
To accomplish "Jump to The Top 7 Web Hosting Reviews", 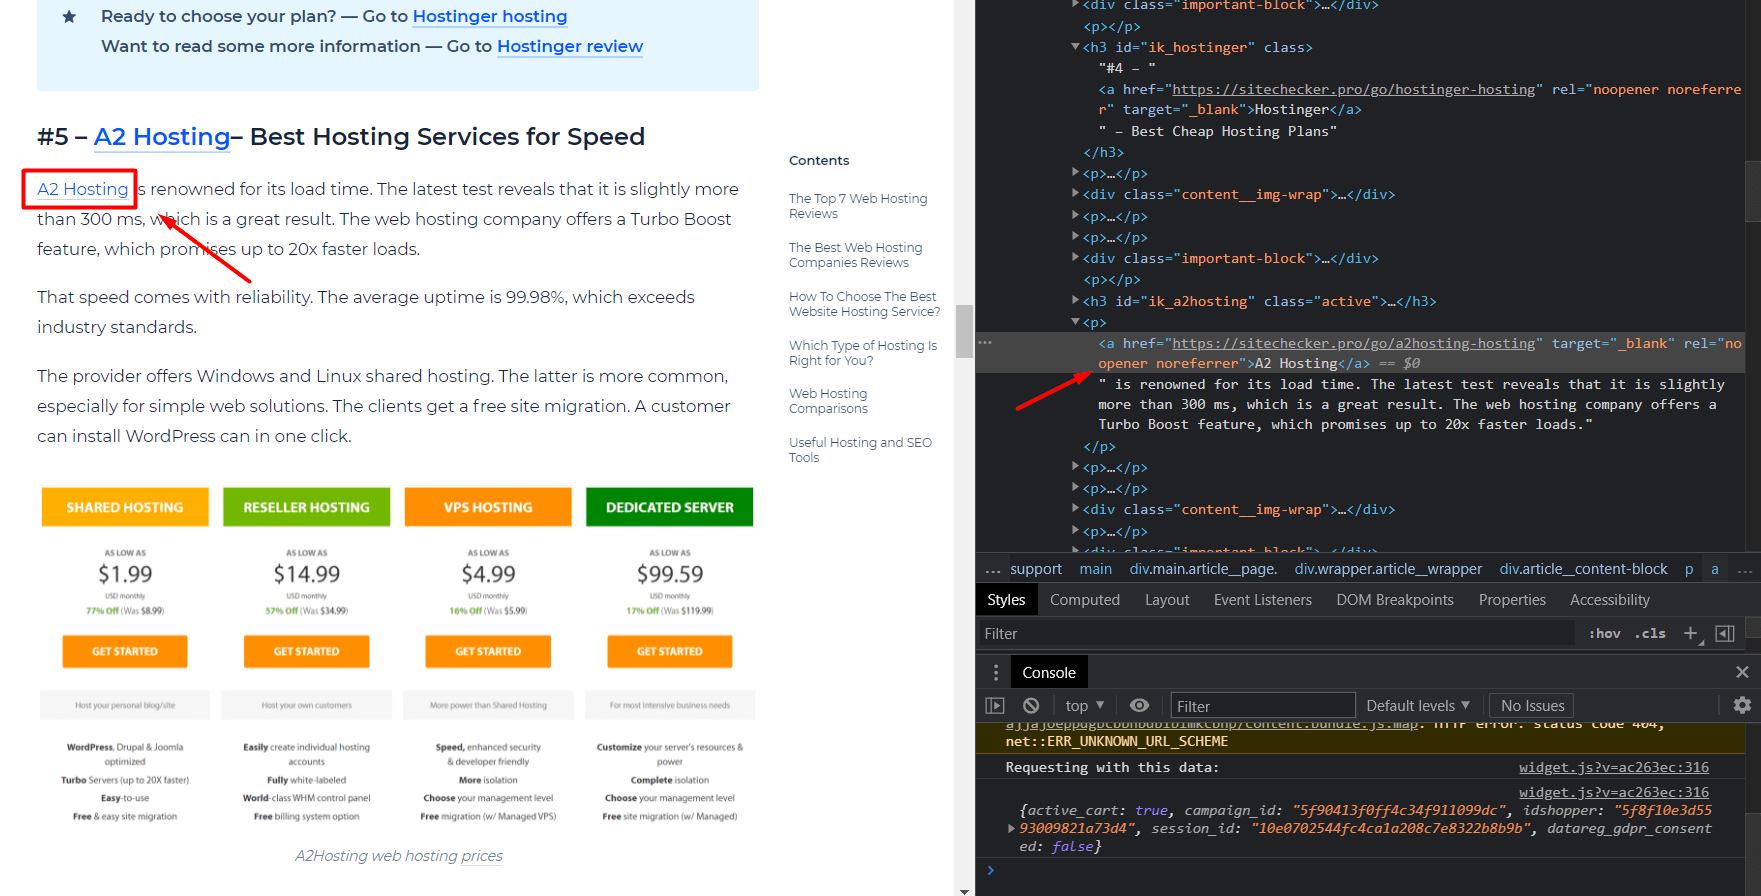I will tap(858, 206).
